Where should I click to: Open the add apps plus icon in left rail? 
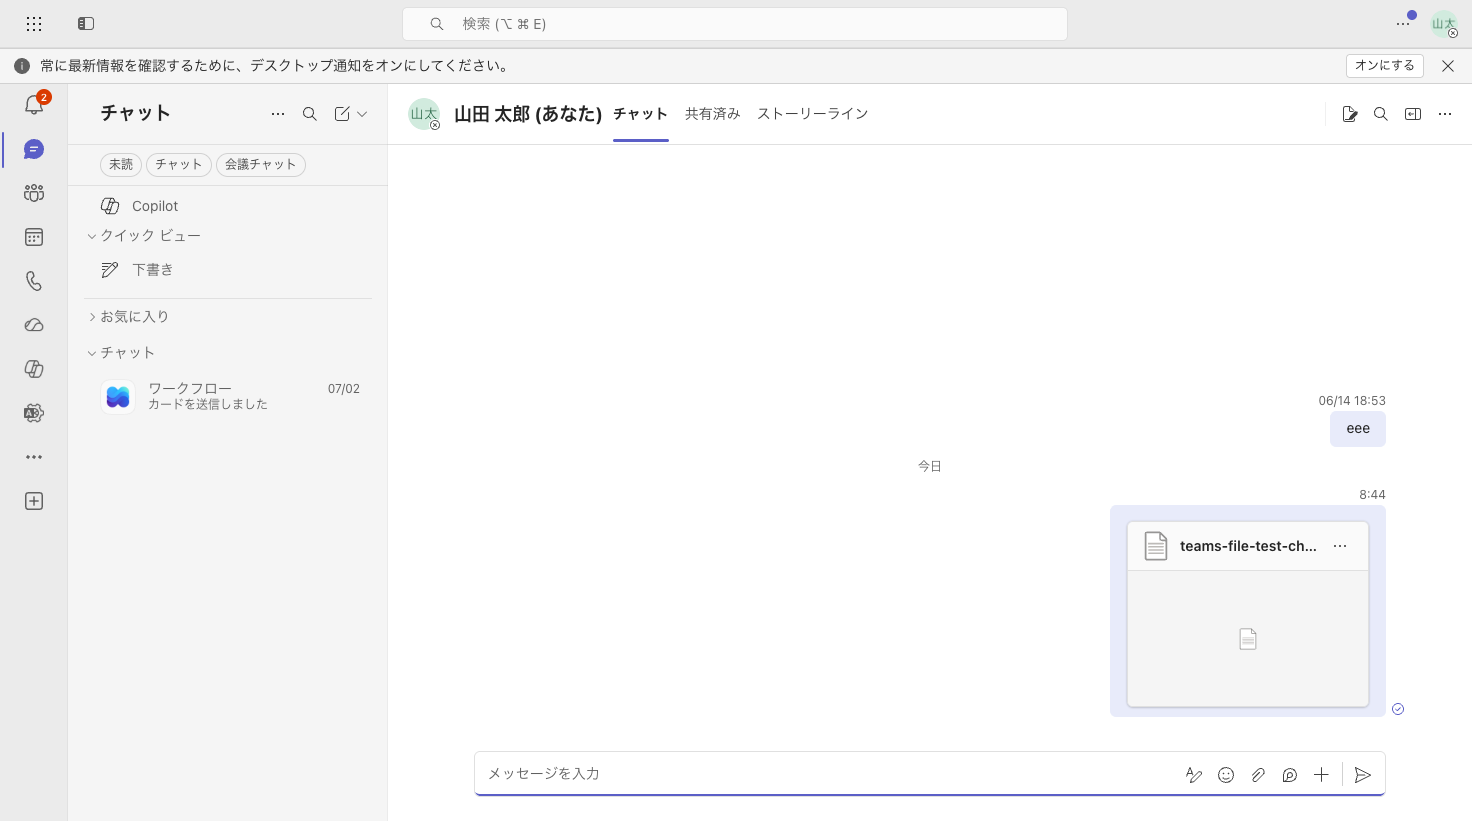pos(34,501)
